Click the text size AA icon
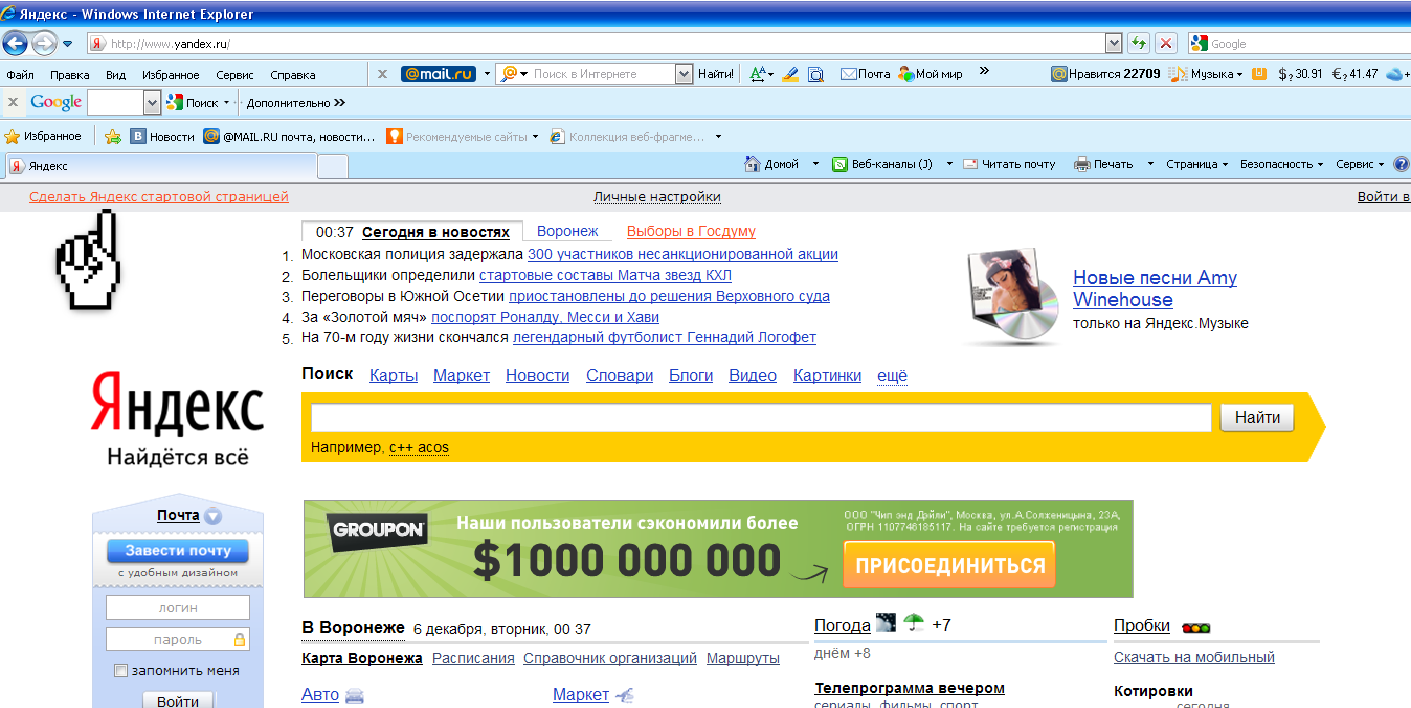Screen dimensions: 1411x708 tap(759, 74)
